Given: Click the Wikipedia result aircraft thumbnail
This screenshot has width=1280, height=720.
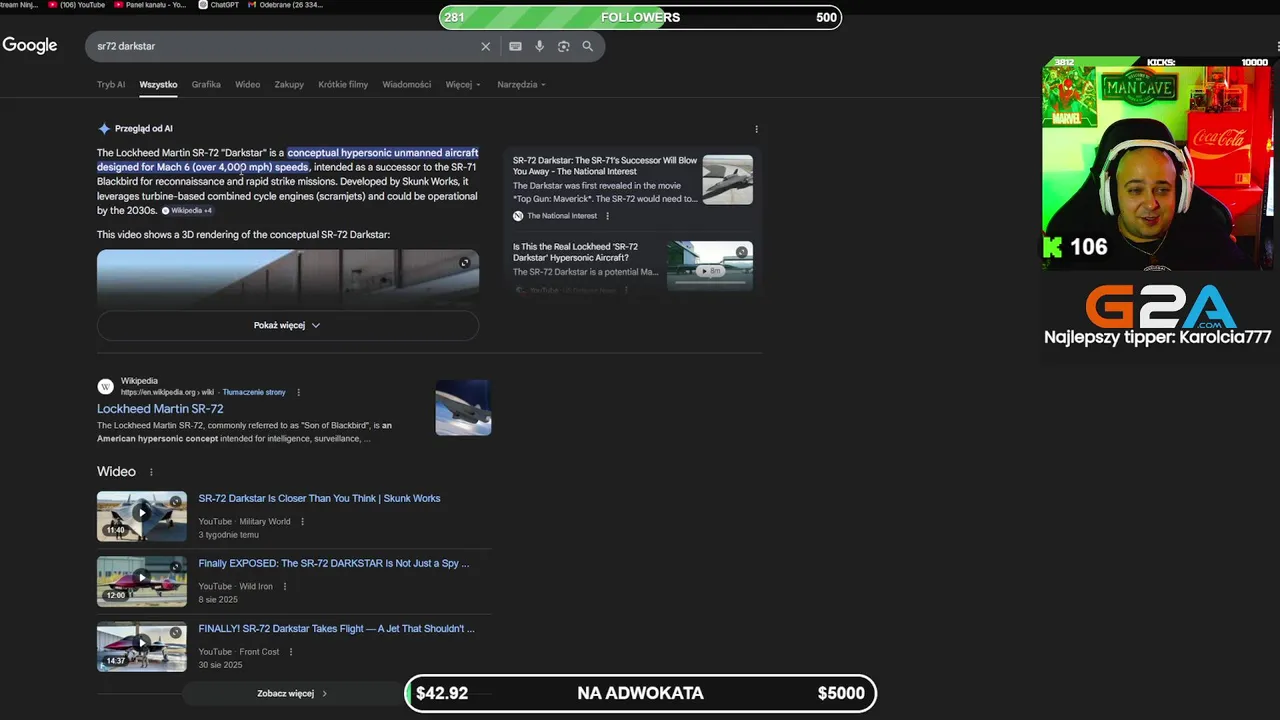Looking at the screenshot, I should [463, 408].
